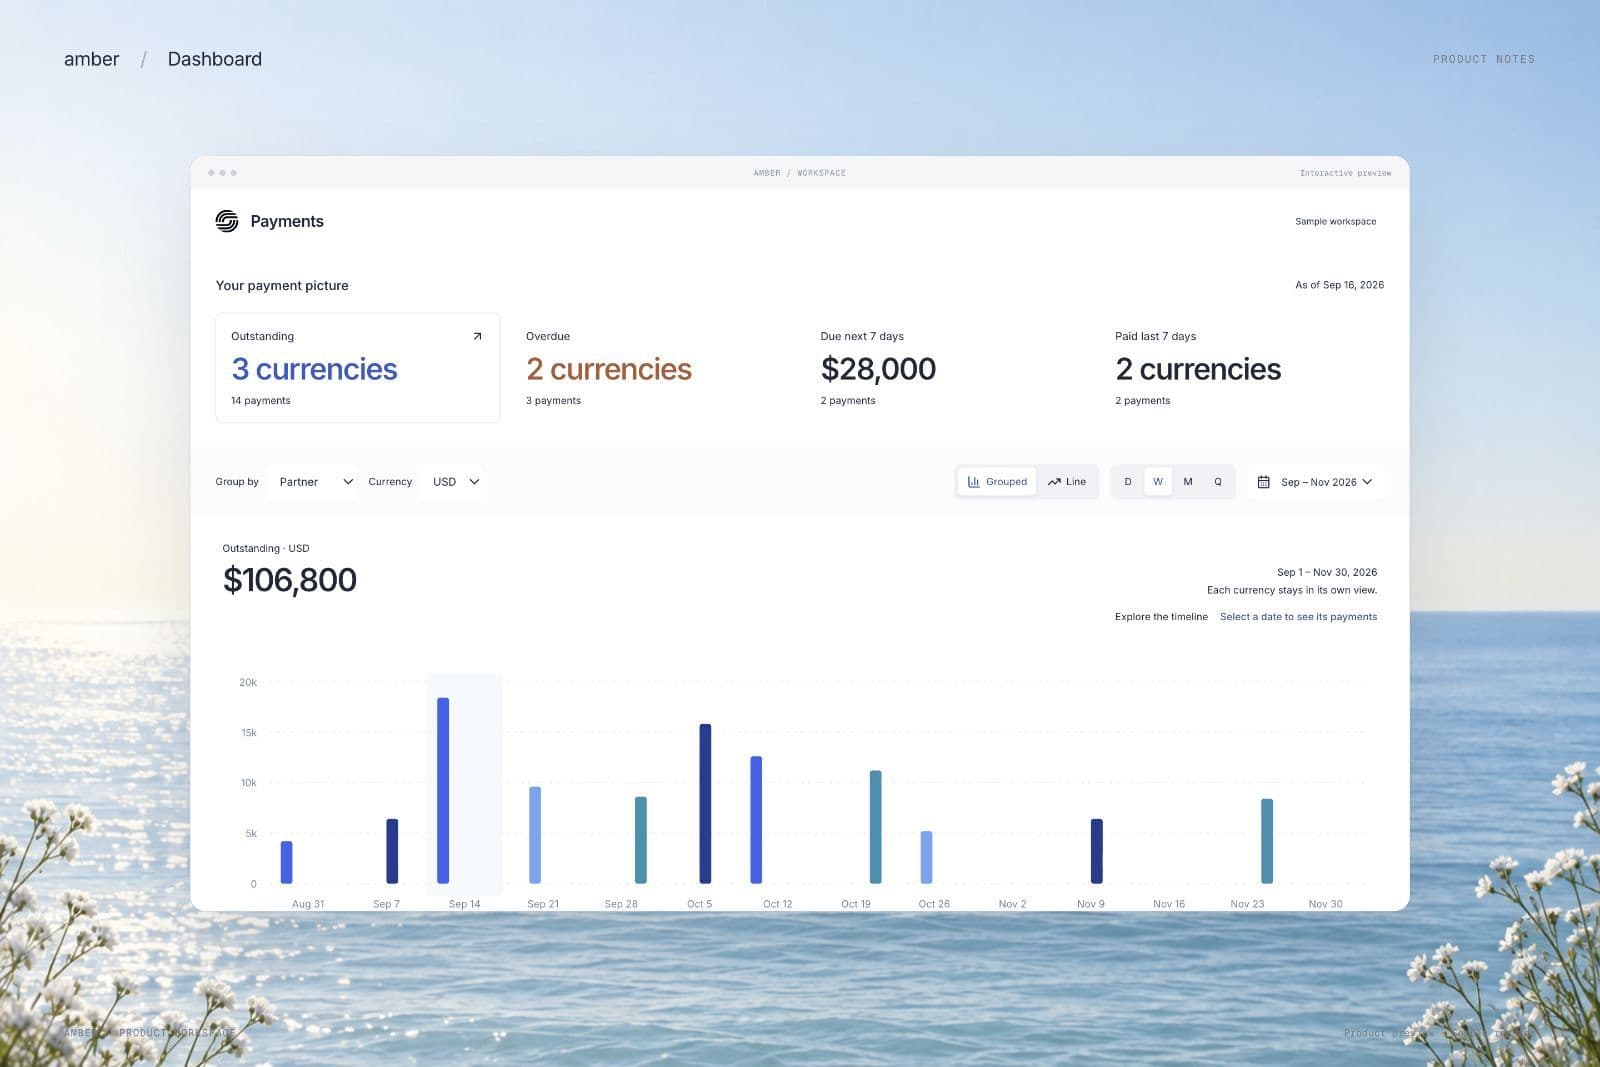Switch chart to Grouped view
This screenshot has width=1600, height=1067.
(x=997, y=482)
